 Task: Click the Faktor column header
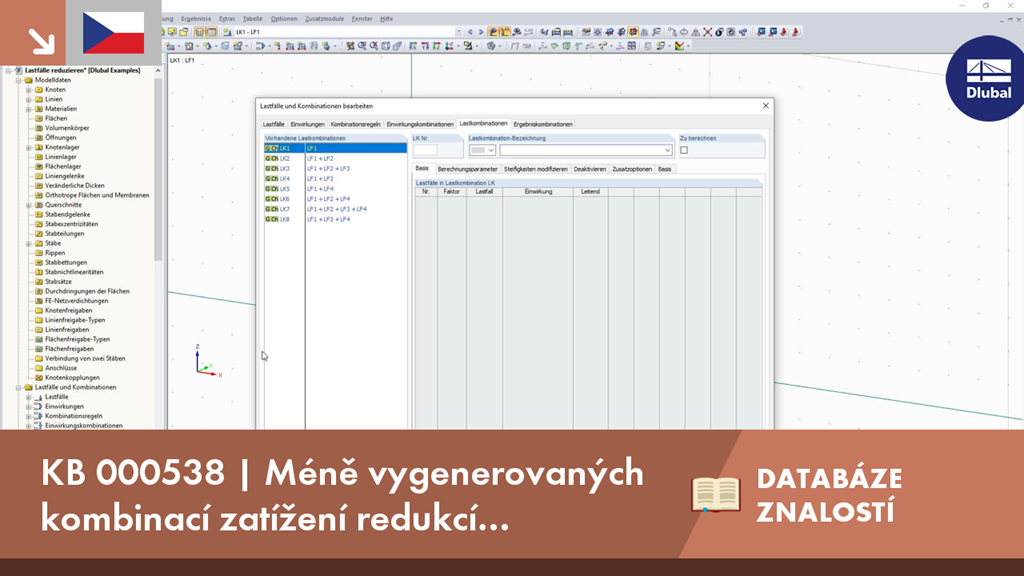(x=452, y=192)
